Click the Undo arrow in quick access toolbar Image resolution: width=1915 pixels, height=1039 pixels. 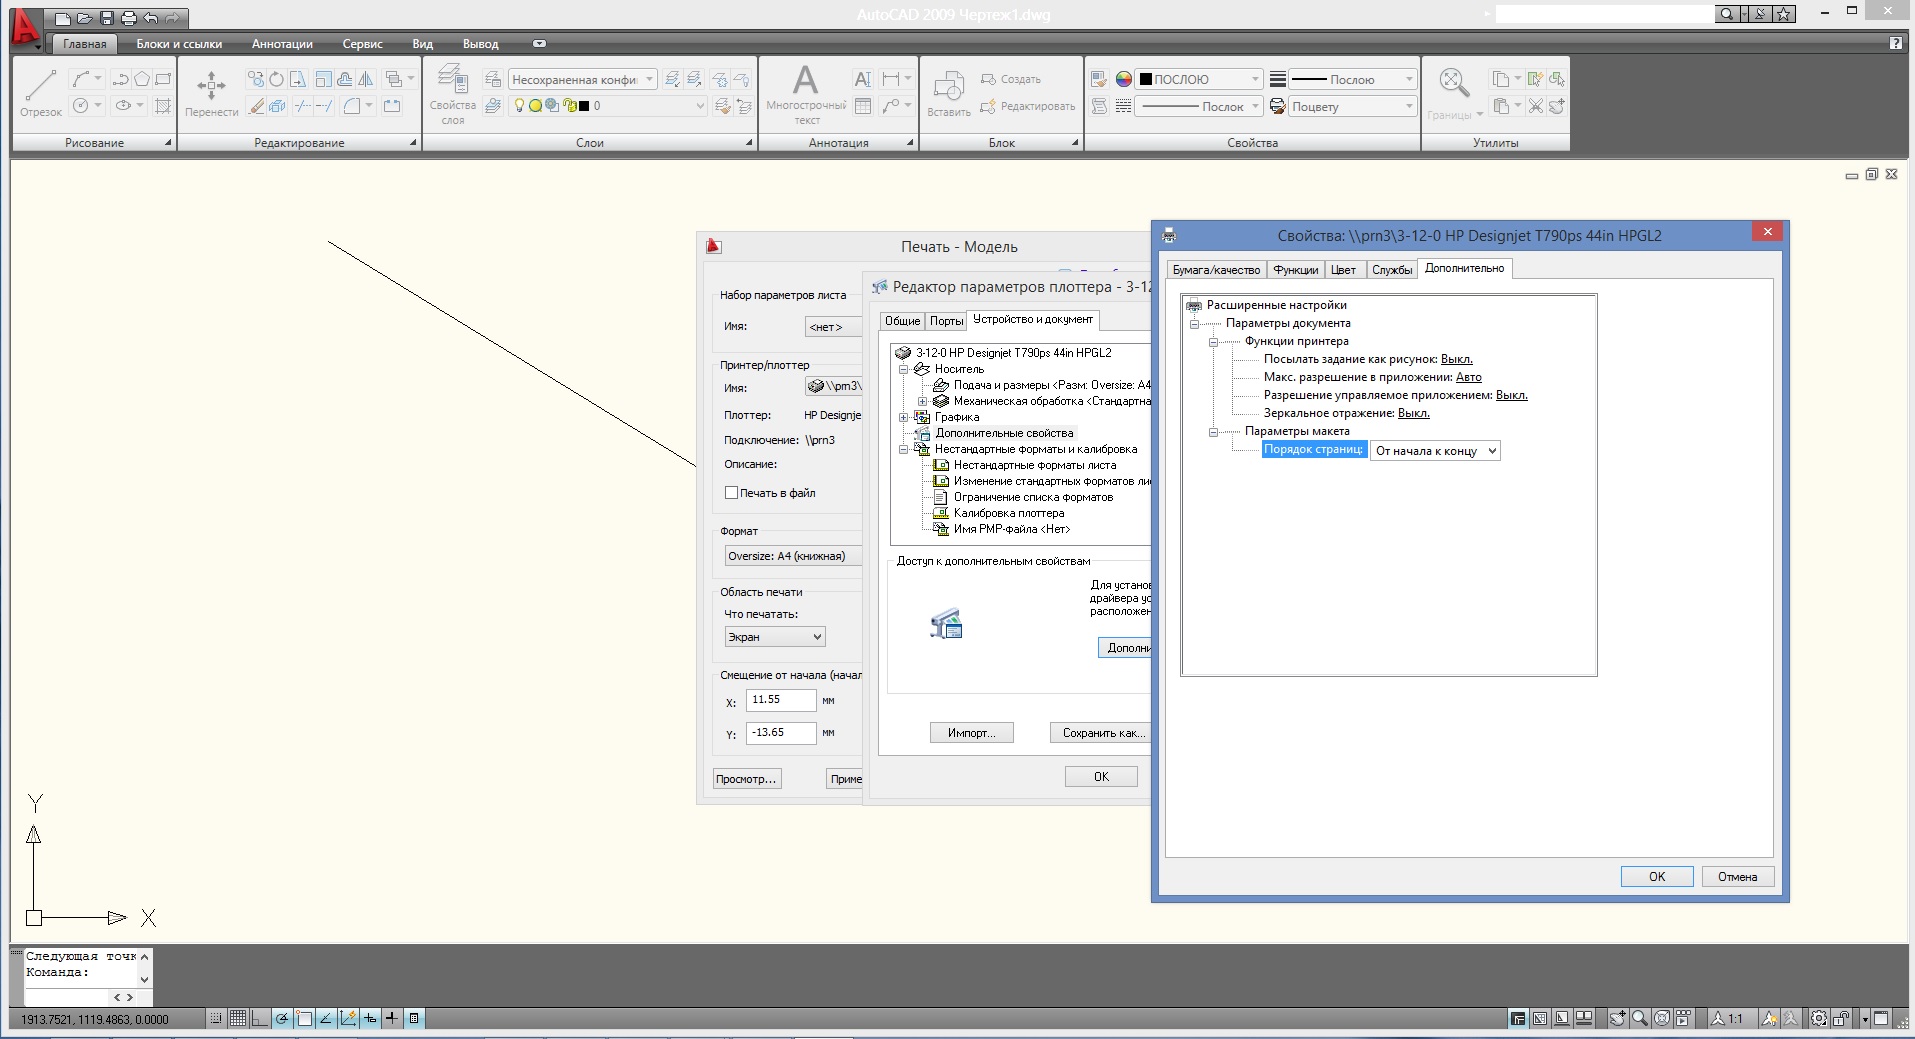(x=151, y=18)
